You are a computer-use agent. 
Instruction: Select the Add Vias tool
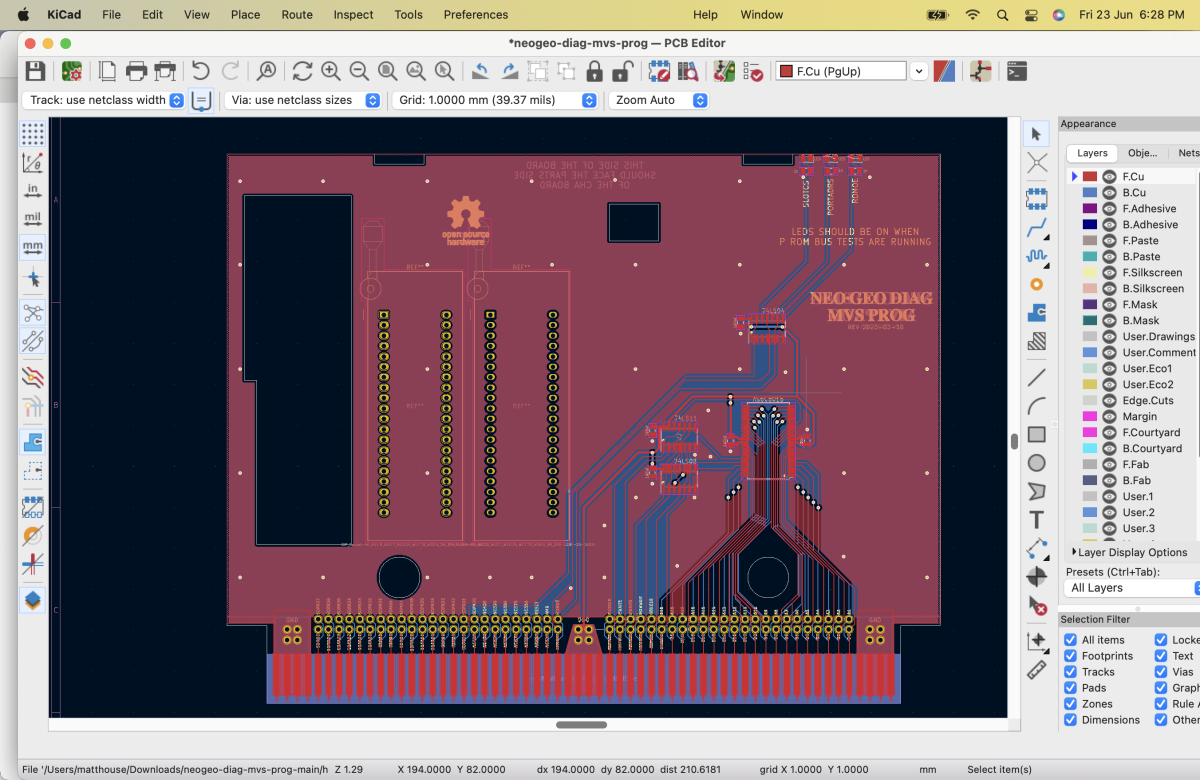[1037, 284]
